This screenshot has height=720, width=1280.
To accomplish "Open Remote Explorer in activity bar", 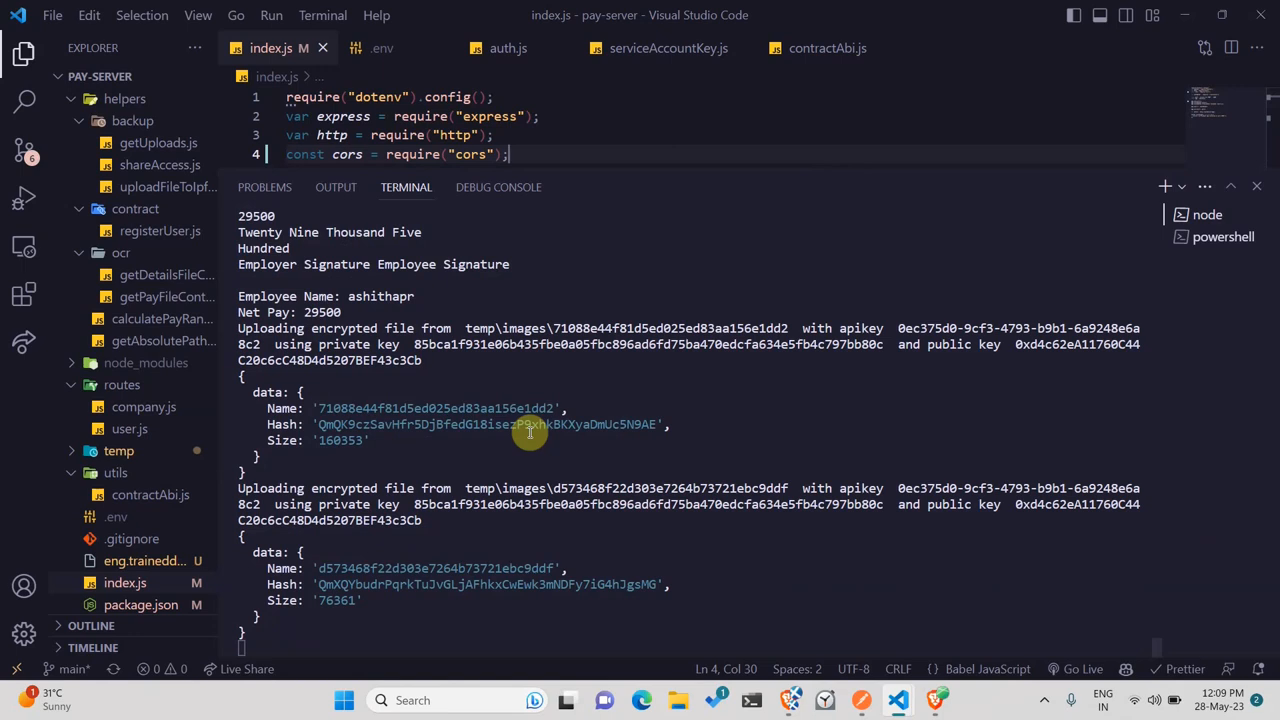I will 24,246.
